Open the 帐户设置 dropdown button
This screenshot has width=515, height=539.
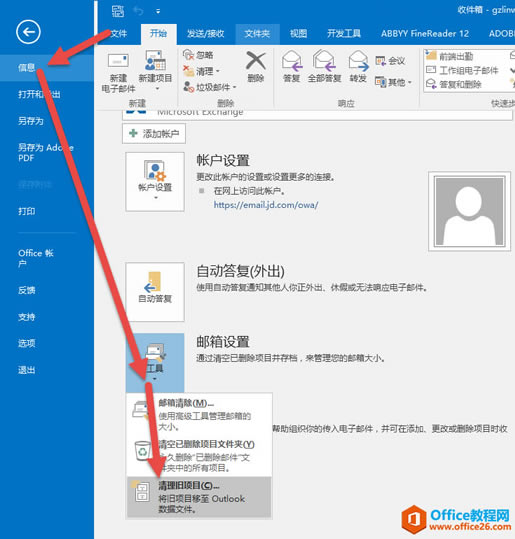point(155,182)
